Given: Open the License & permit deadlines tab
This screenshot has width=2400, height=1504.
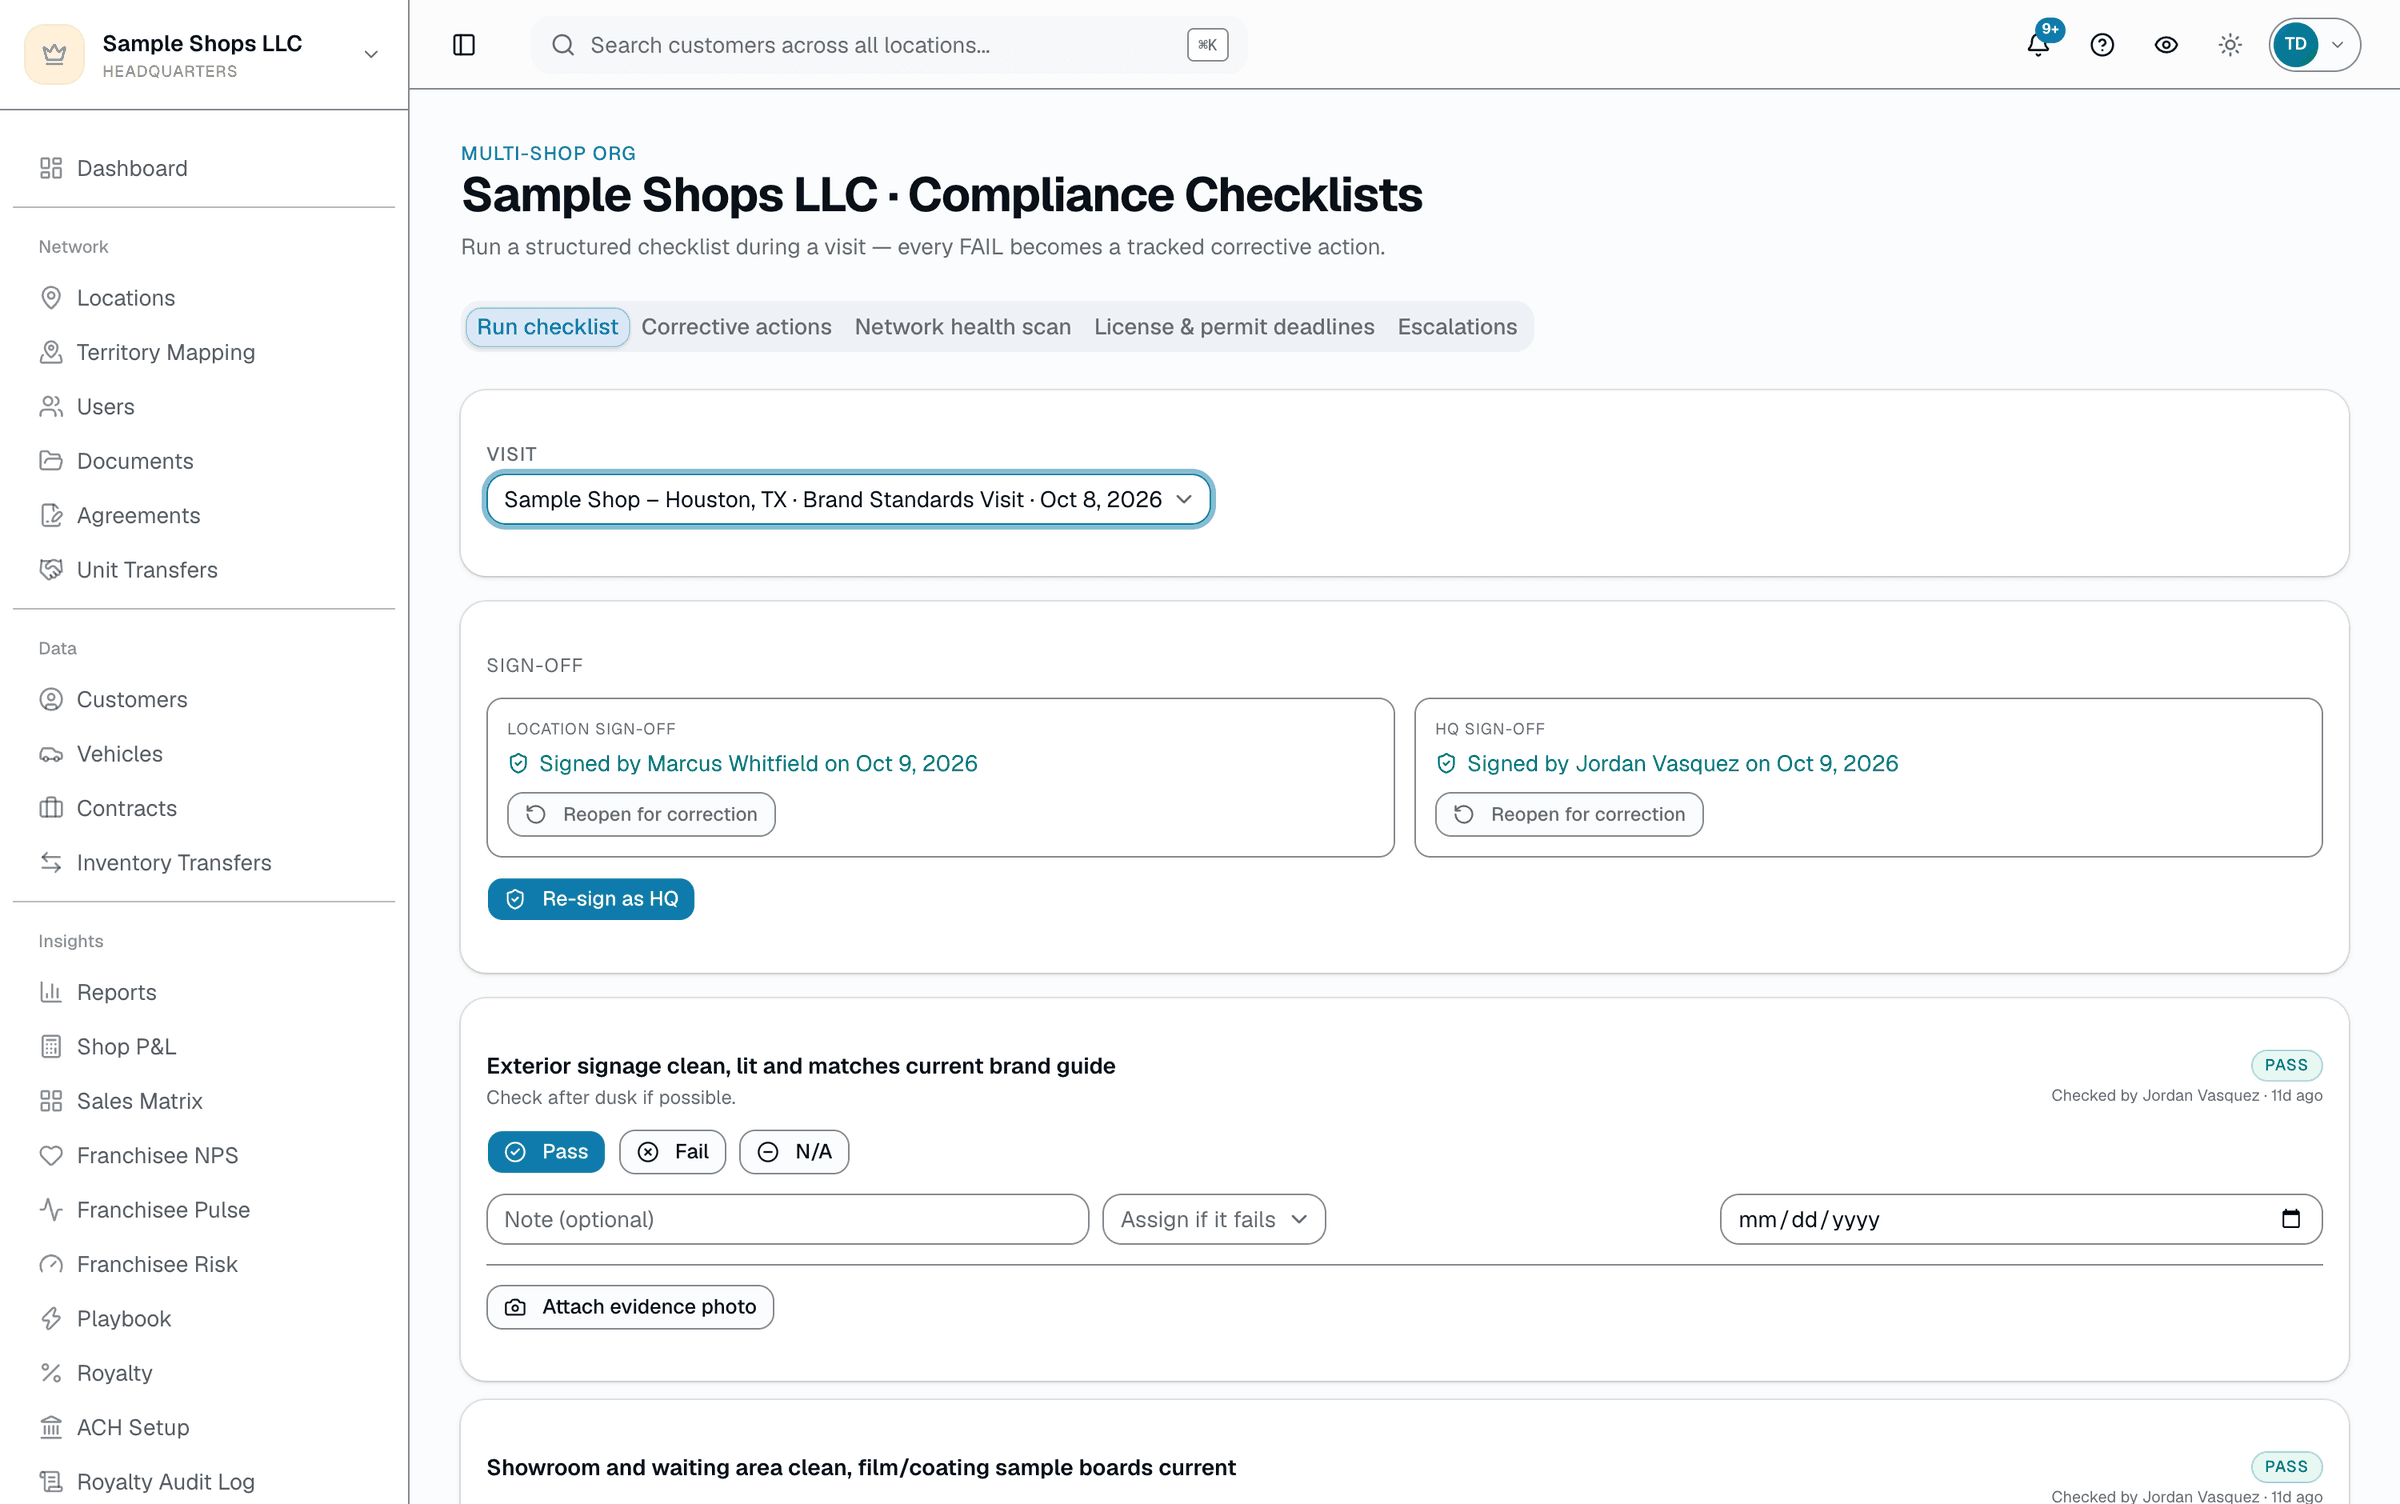Looking at the screenshot, I should 1234,327.
